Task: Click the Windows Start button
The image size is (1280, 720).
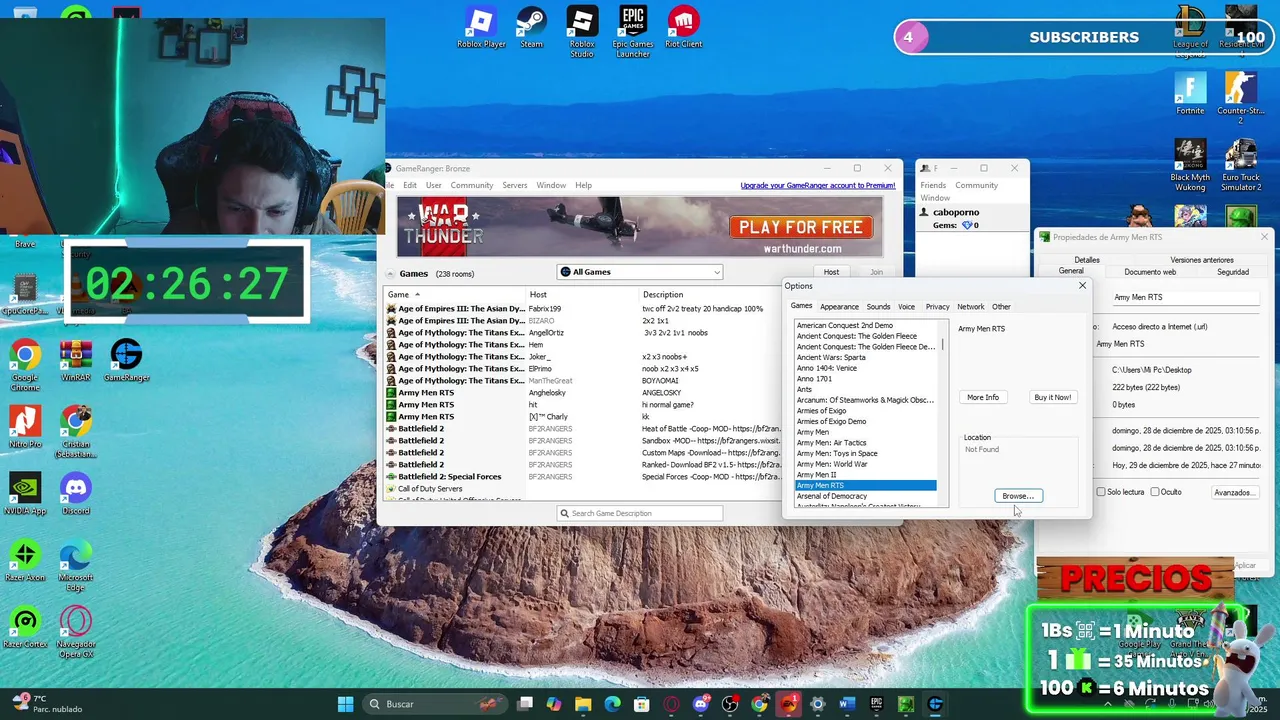Action: (x=345, y=704)
